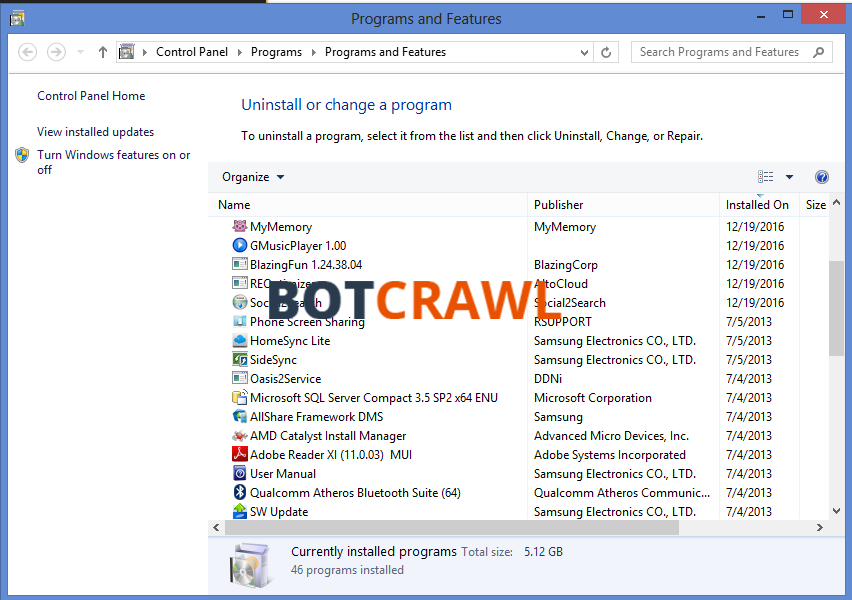Select the SideSync application icon
The width and height of the screenshot is (852, 600).
coord(239,359)
